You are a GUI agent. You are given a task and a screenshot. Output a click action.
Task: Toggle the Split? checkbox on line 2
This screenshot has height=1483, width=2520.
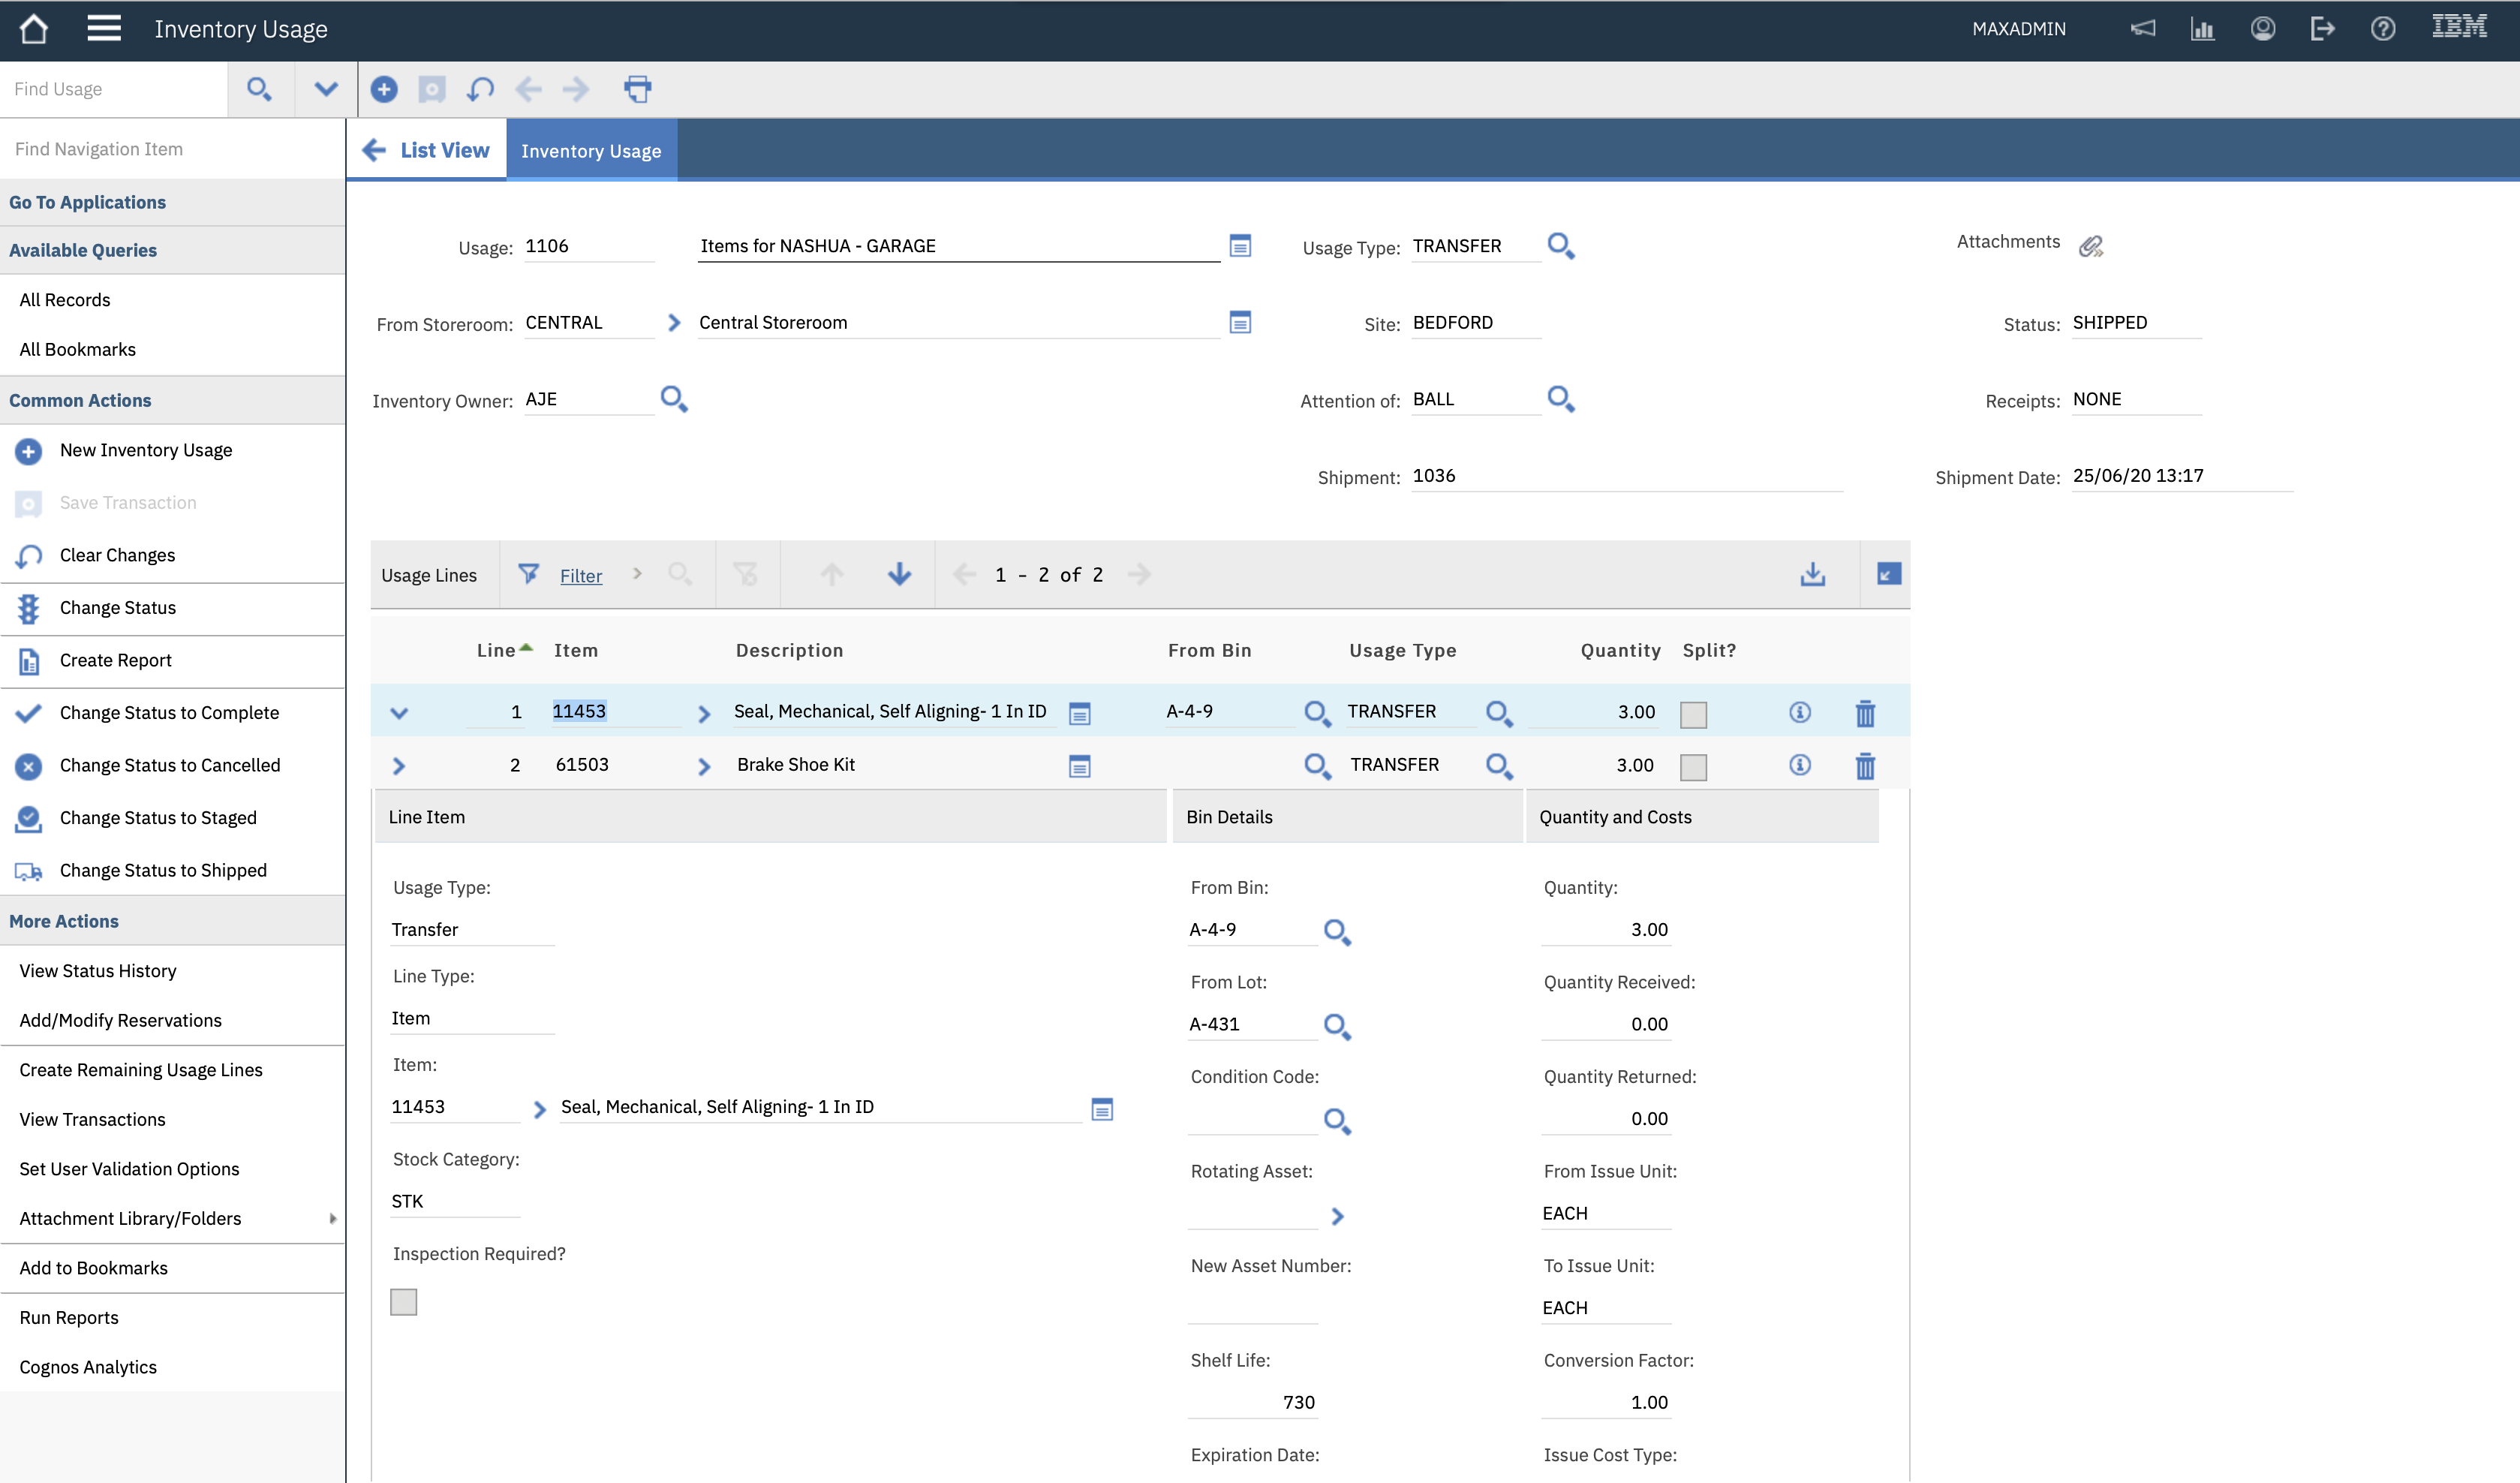pyautogui.click(x=1693, y=767)
